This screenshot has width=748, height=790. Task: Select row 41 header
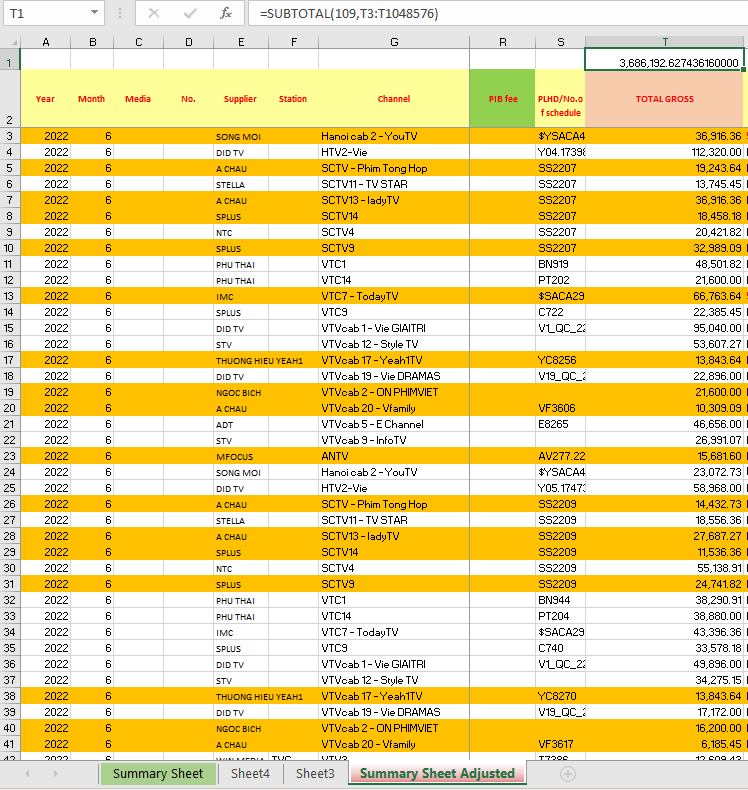(10, 744)
